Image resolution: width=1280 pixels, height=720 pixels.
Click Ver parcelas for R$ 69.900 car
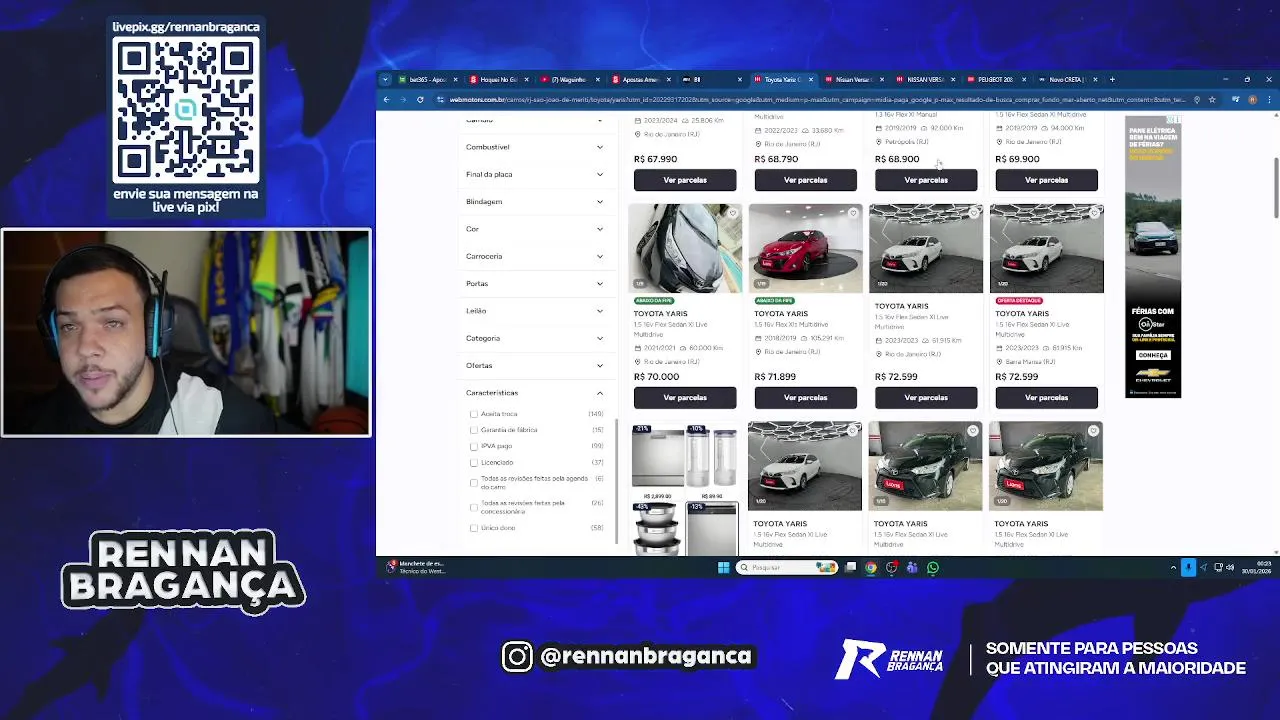pos(1046,180)
